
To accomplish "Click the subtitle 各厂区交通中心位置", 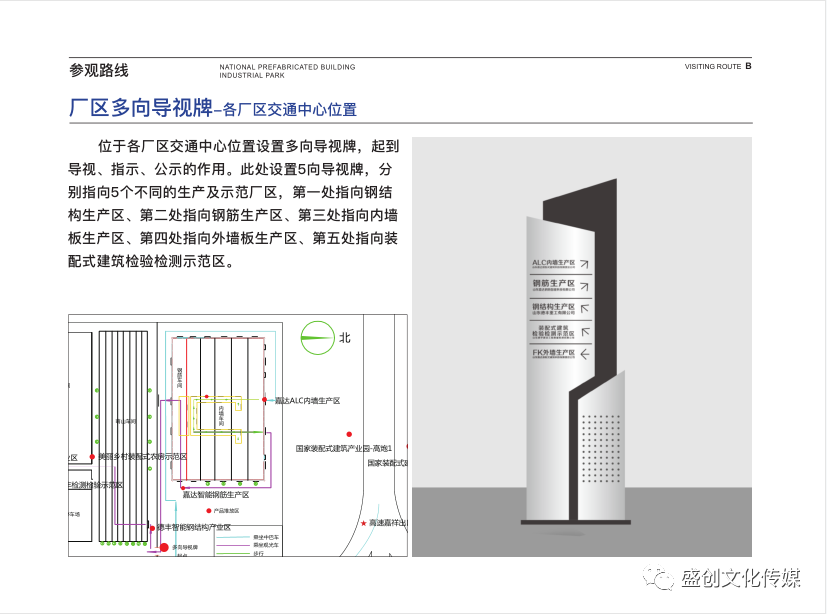I will 290,110.
